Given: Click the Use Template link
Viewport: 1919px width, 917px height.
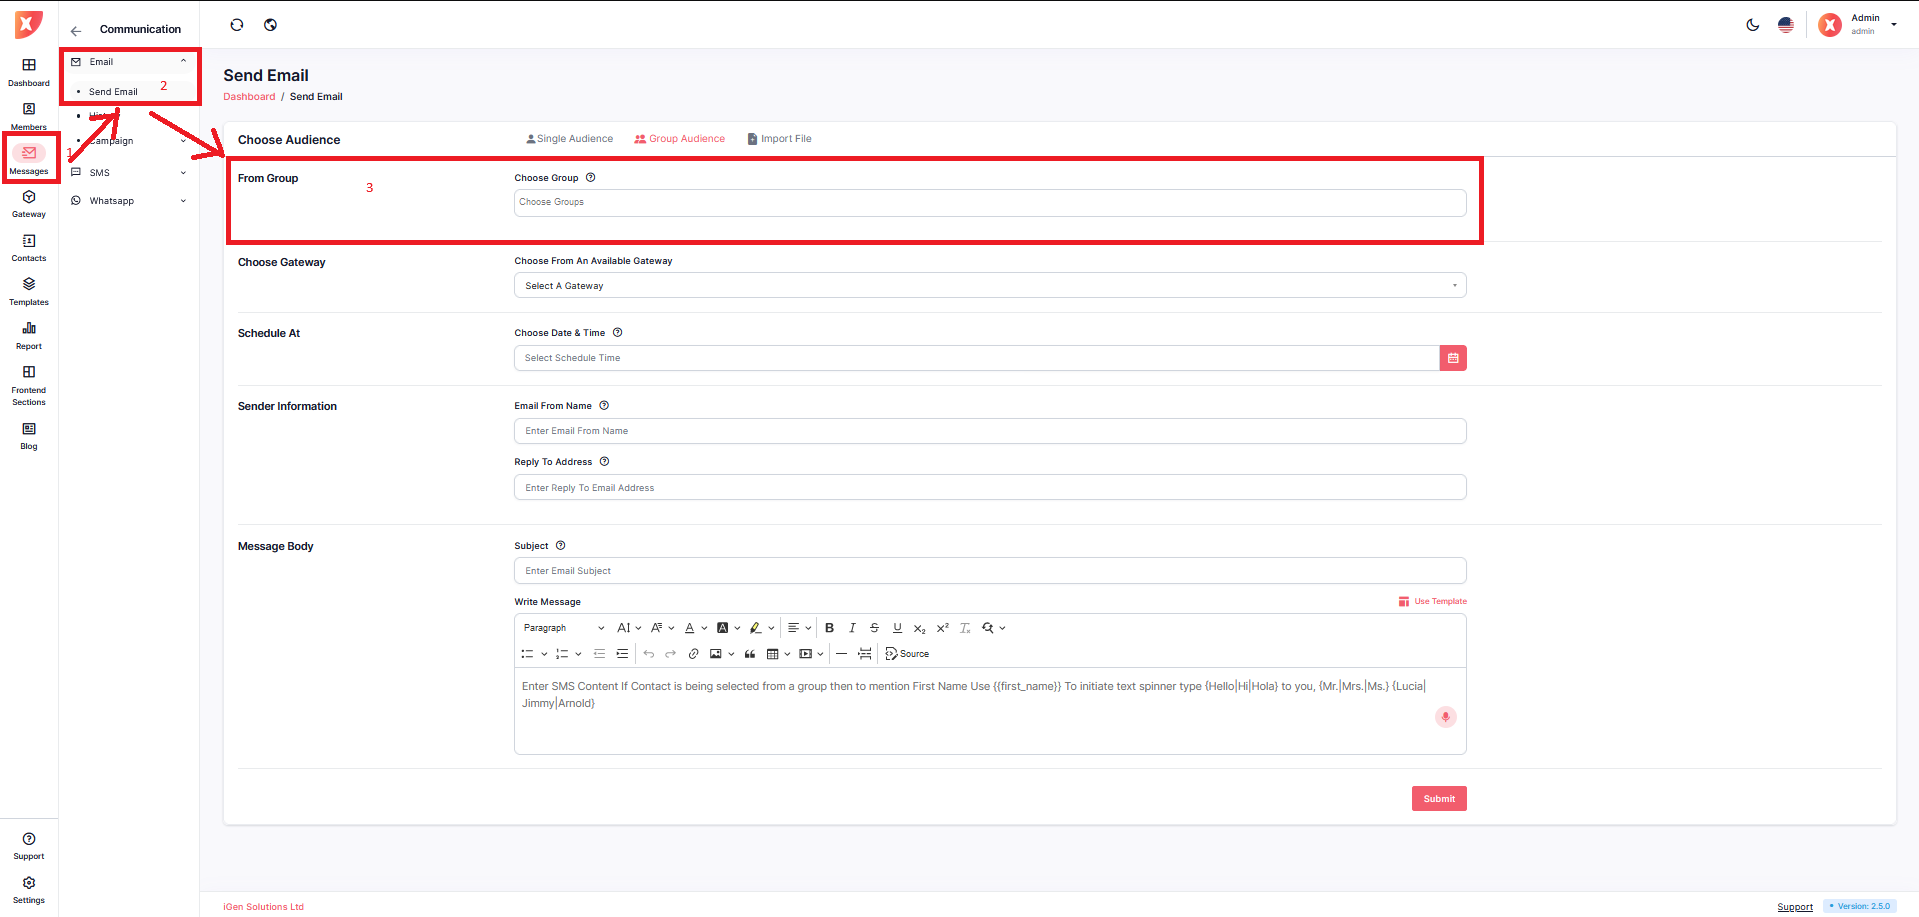Looking at the screenshot, I should [1433, 602].
